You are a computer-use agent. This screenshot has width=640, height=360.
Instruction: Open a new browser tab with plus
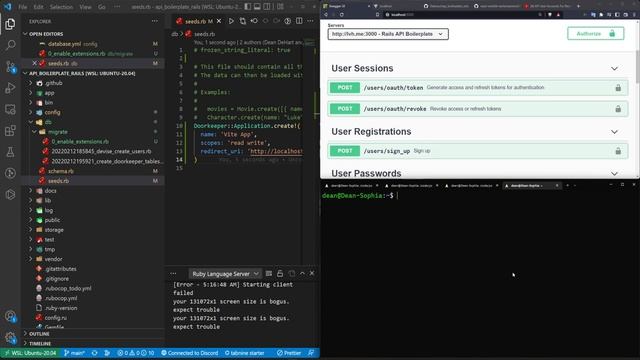click(x=578, y=6)
